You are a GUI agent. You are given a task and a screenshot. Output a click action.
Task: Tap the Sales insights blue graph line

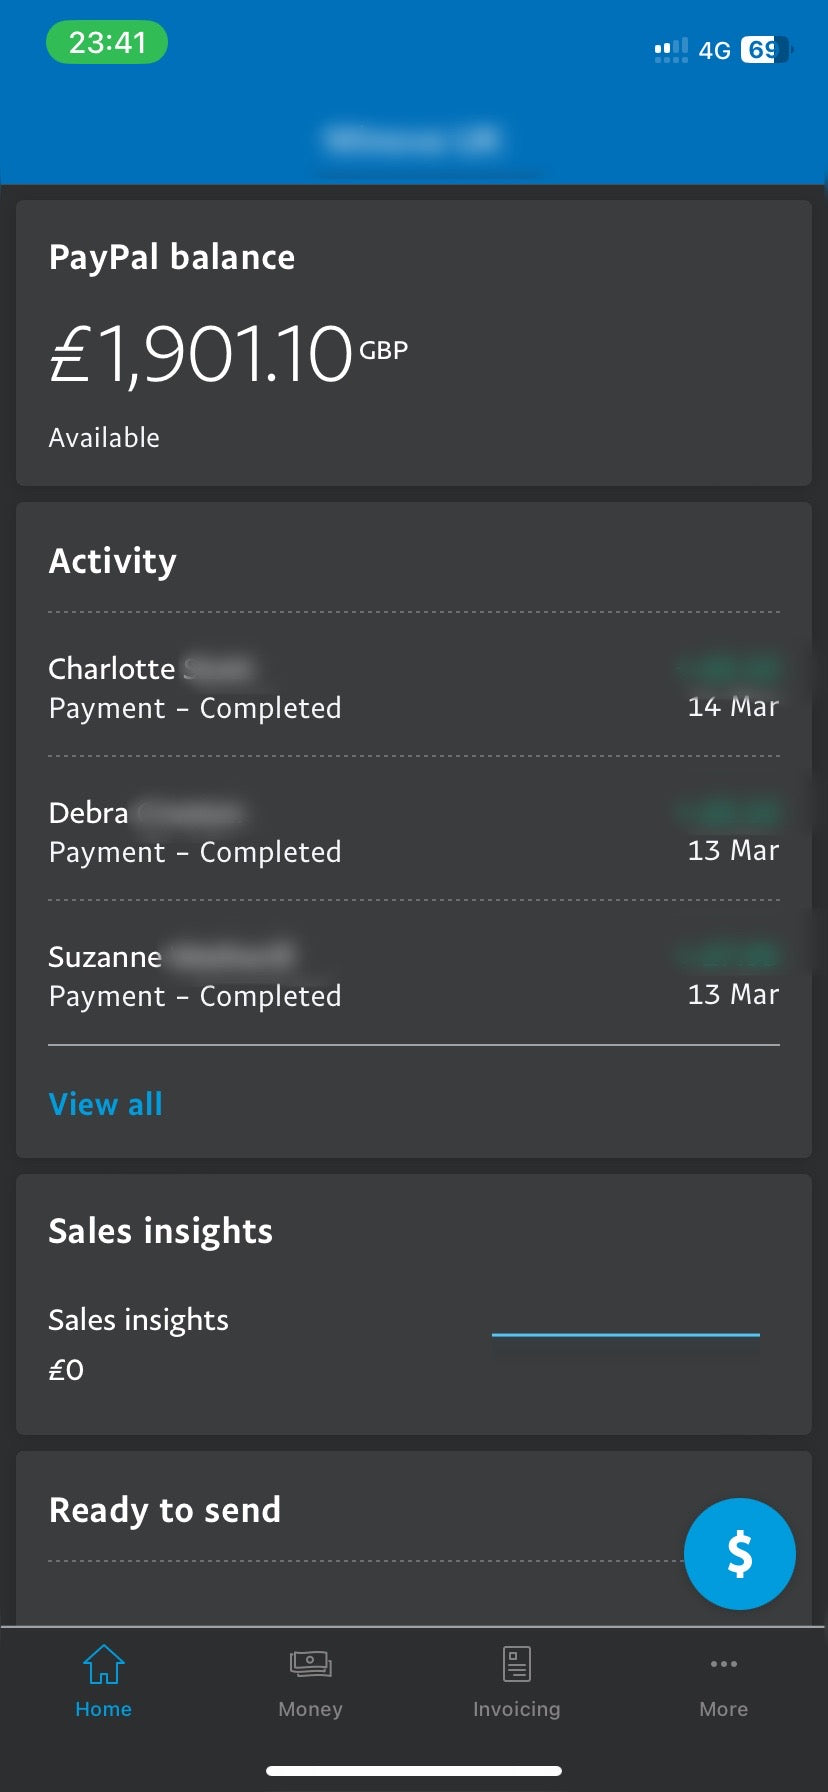coord(626,1335)
